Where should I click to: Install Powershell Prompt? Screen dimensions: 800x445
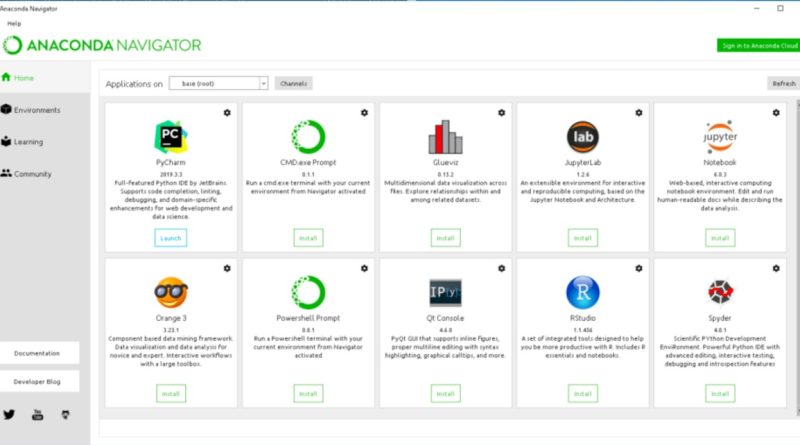tap(308, 393)
